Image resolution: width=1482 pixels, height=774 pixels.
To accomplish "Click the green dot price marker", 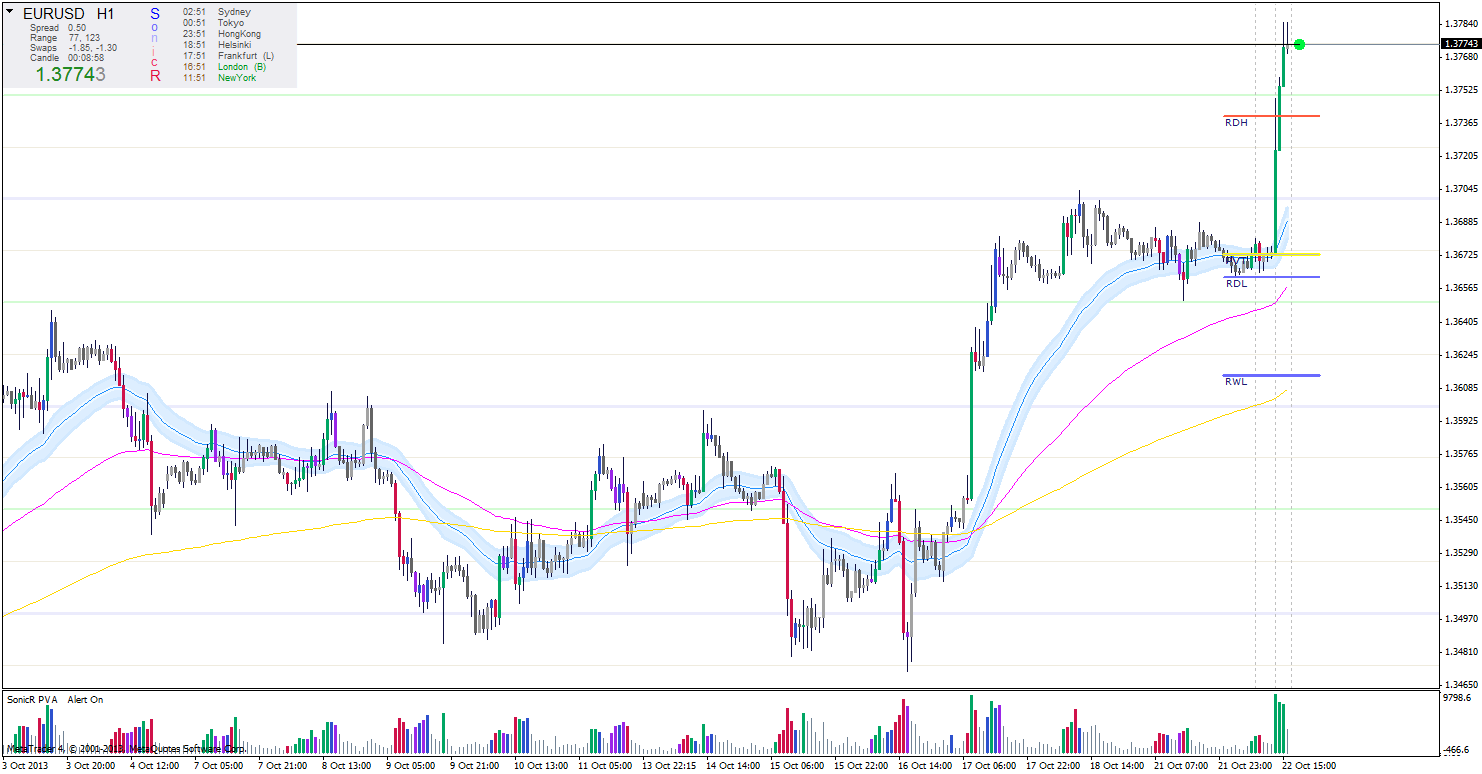I will pyautogui.click(x=1299, y=44).
